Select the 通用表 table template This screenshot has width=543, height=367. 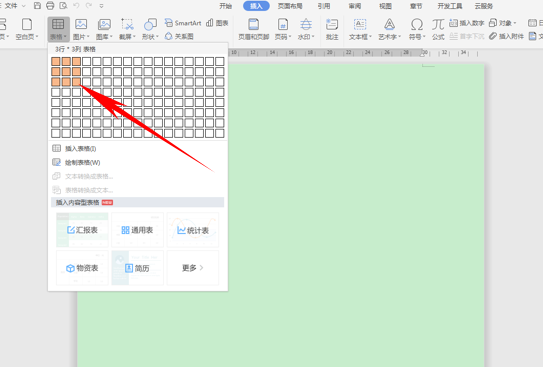point(137,230)
